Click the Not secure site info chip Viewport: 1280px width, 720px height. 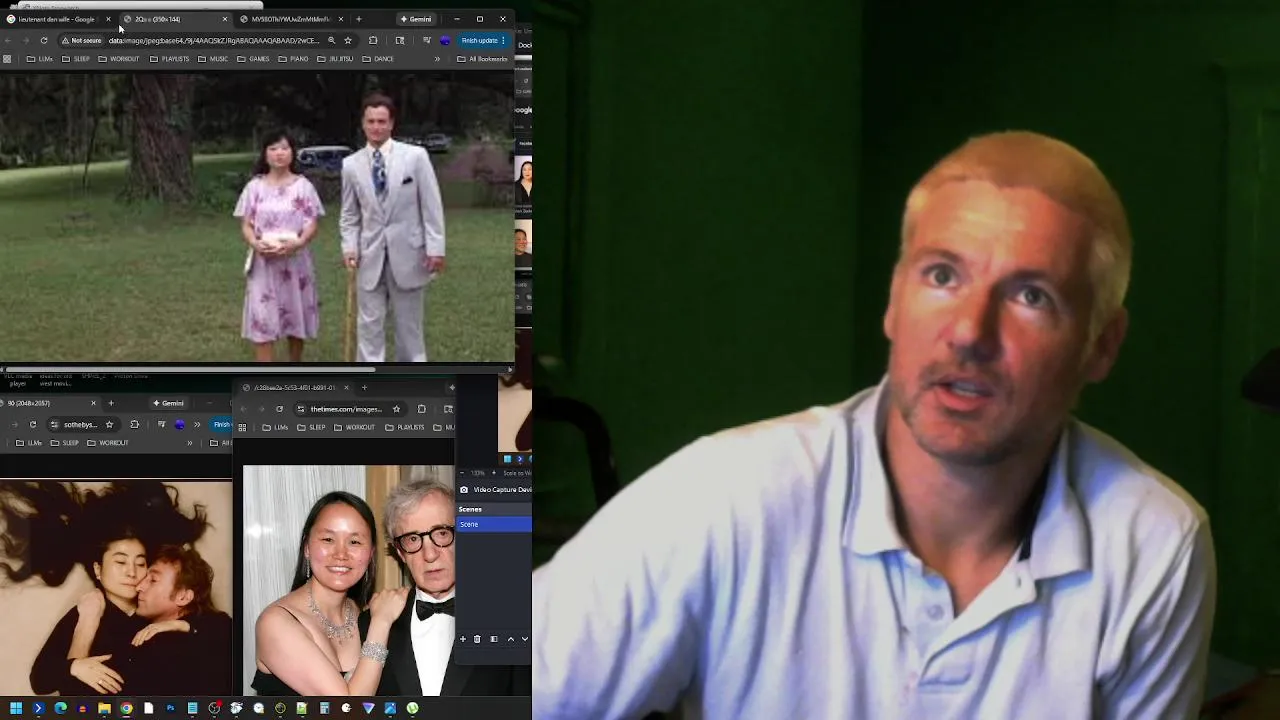pos(82,40)
